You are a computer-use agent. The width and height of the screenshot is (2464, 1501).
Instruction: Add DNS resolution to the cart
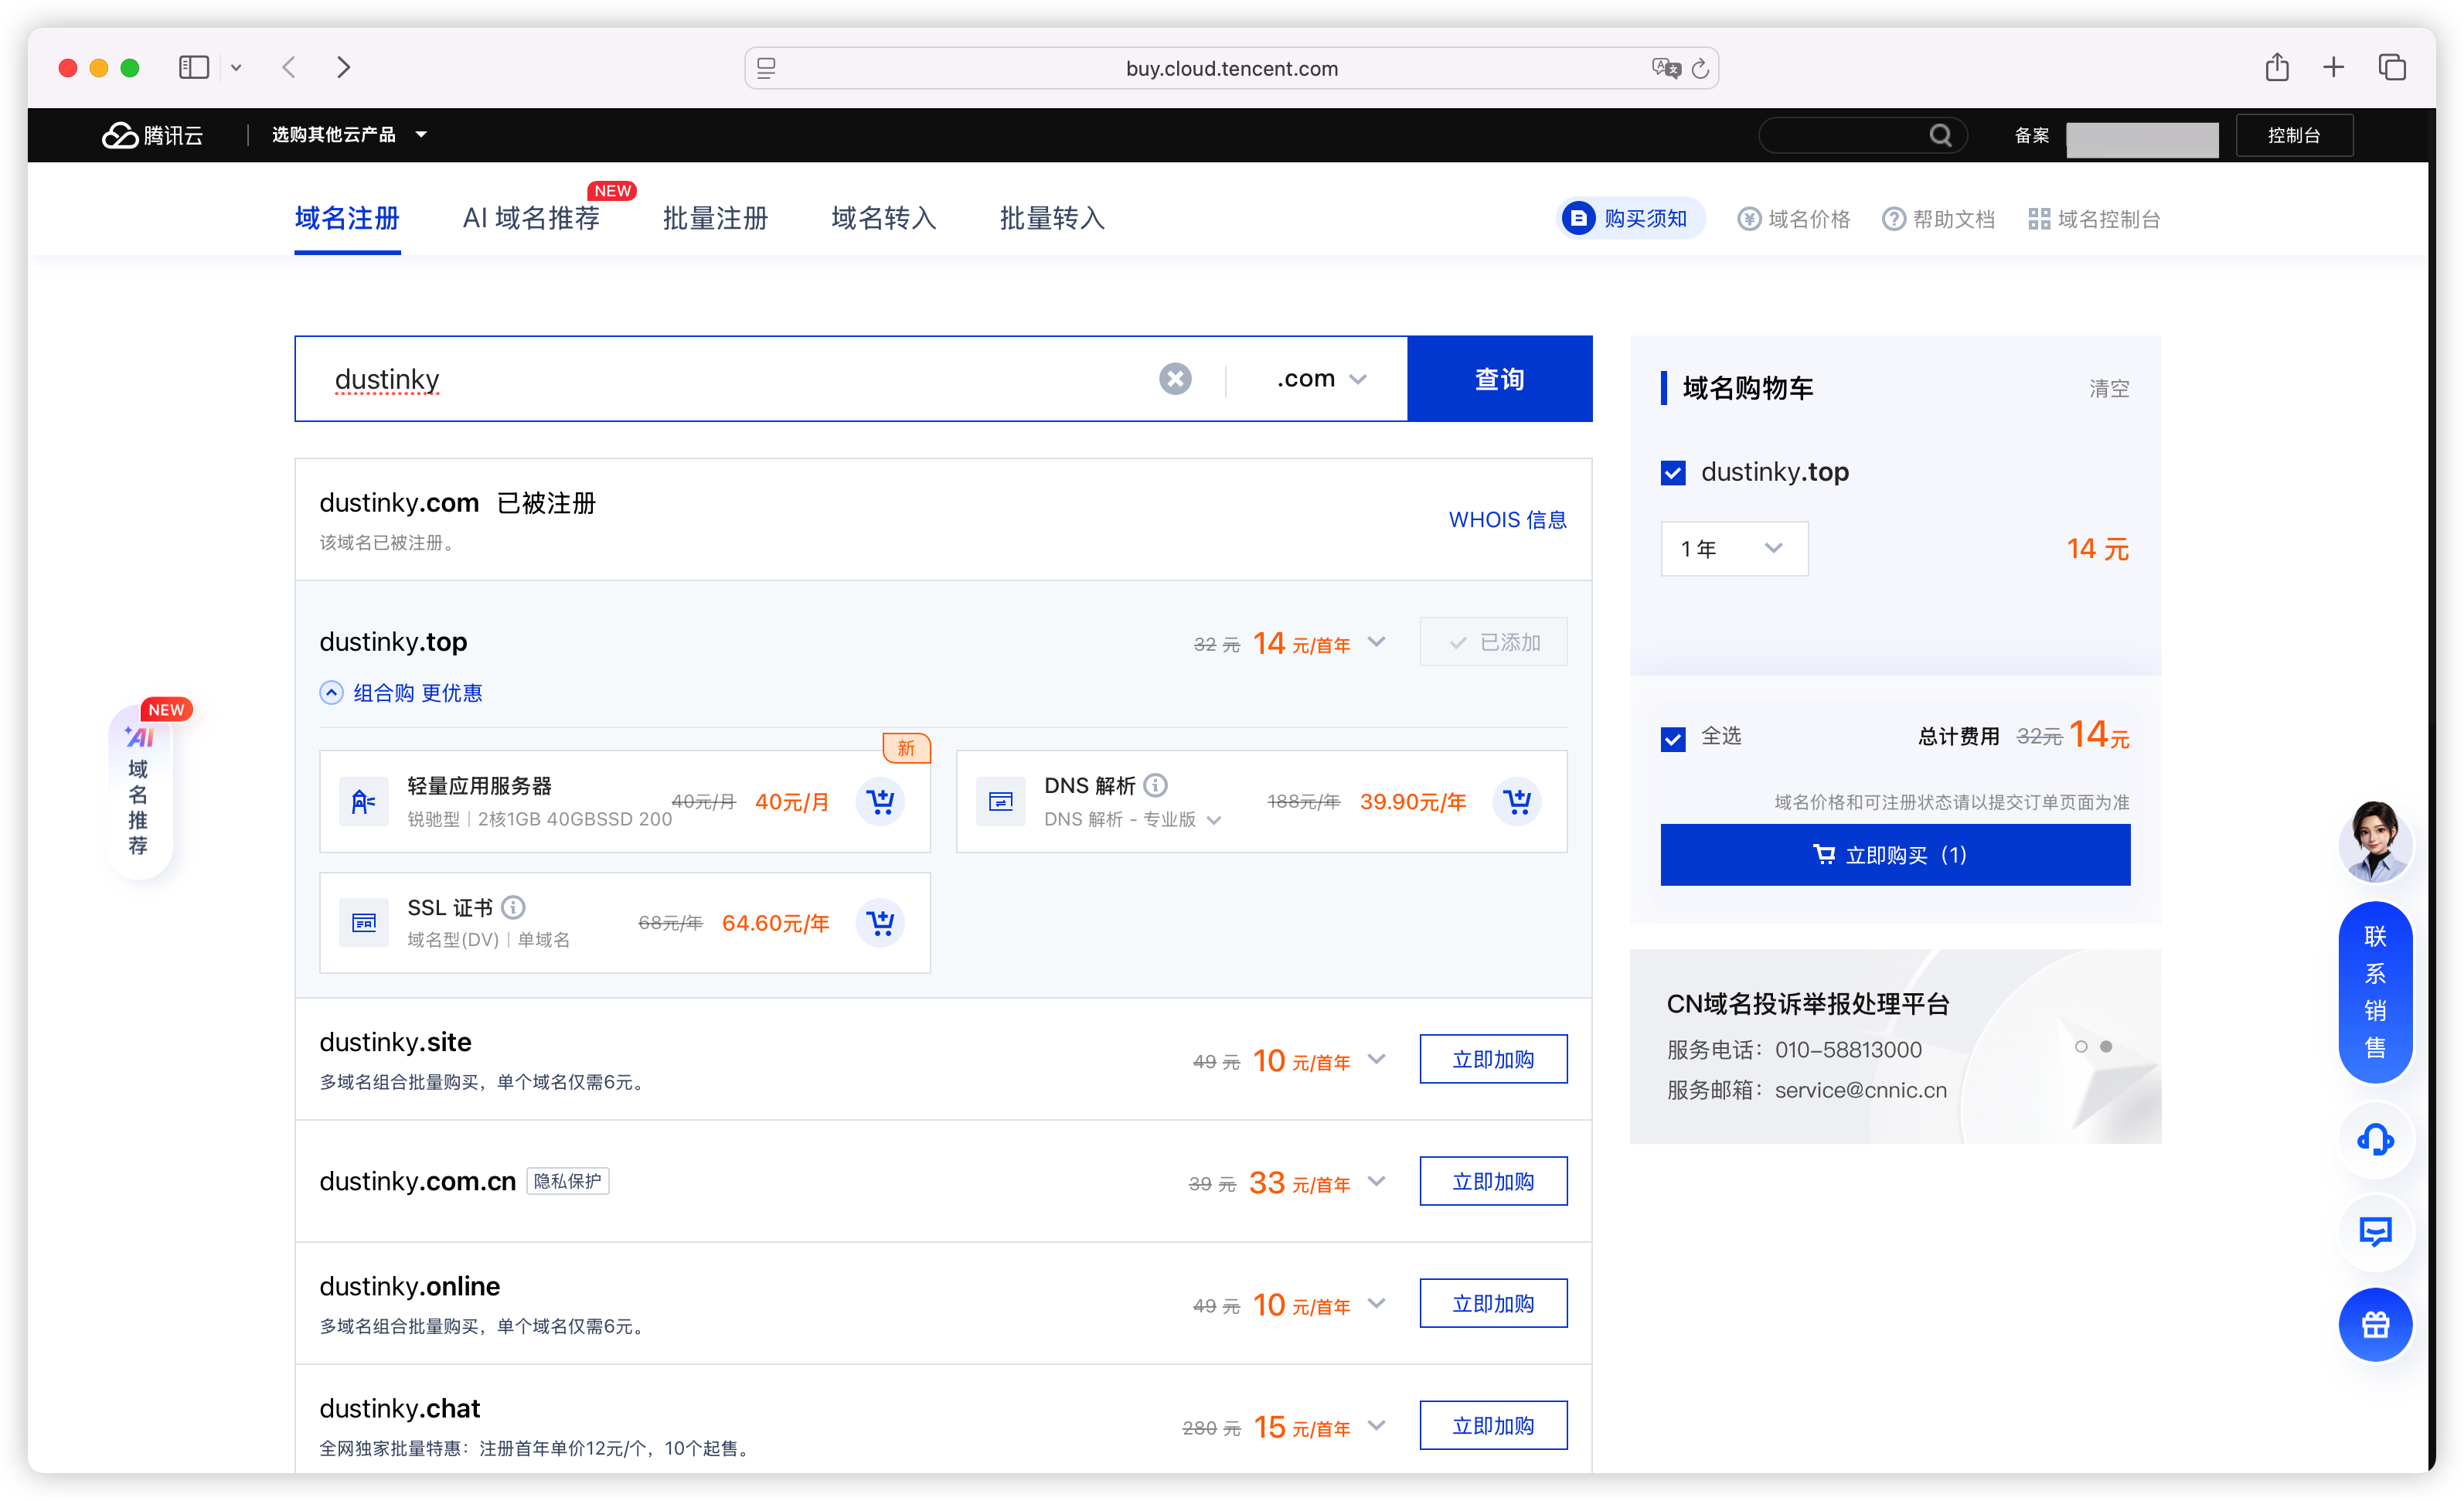point(1517,801)
